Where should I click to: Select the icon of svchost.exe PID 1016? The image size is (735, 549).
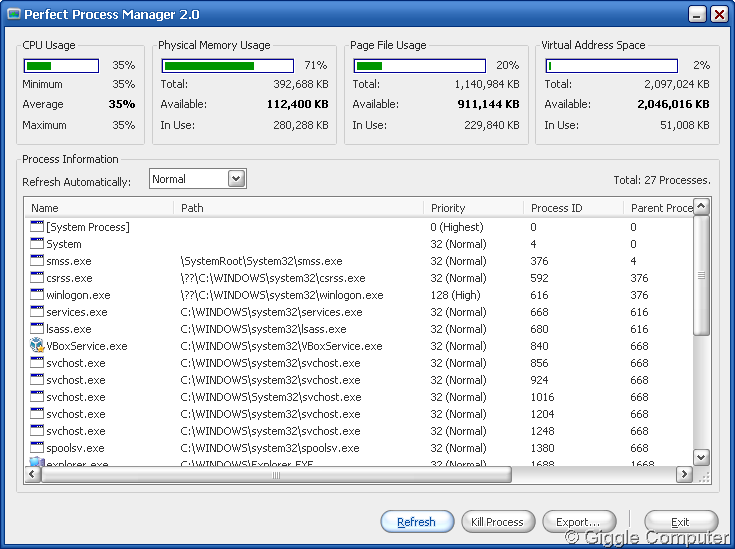pyautogui.click(x=37, y=397)
